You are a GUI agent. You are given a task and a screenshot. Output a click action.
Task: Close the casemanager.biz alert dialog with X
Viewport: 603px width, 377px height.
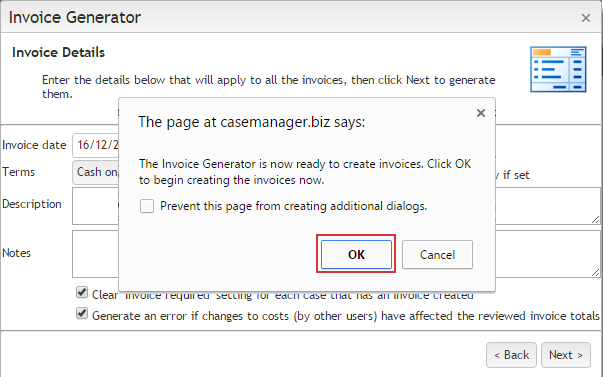[x=481, y=113]
